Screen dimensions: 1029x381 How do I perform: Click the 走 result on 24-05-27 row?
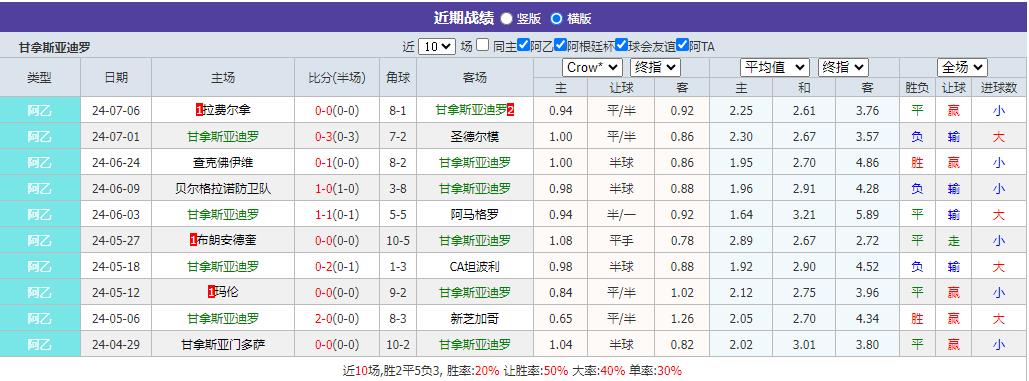[954, 241]
